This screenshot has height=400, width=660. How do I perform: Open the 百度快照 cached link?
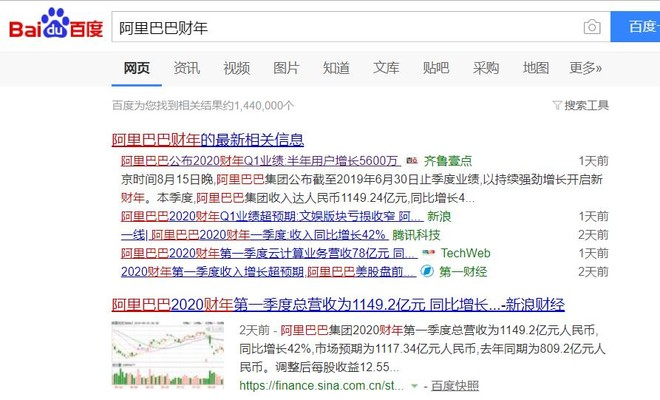[x=455, y=386]
